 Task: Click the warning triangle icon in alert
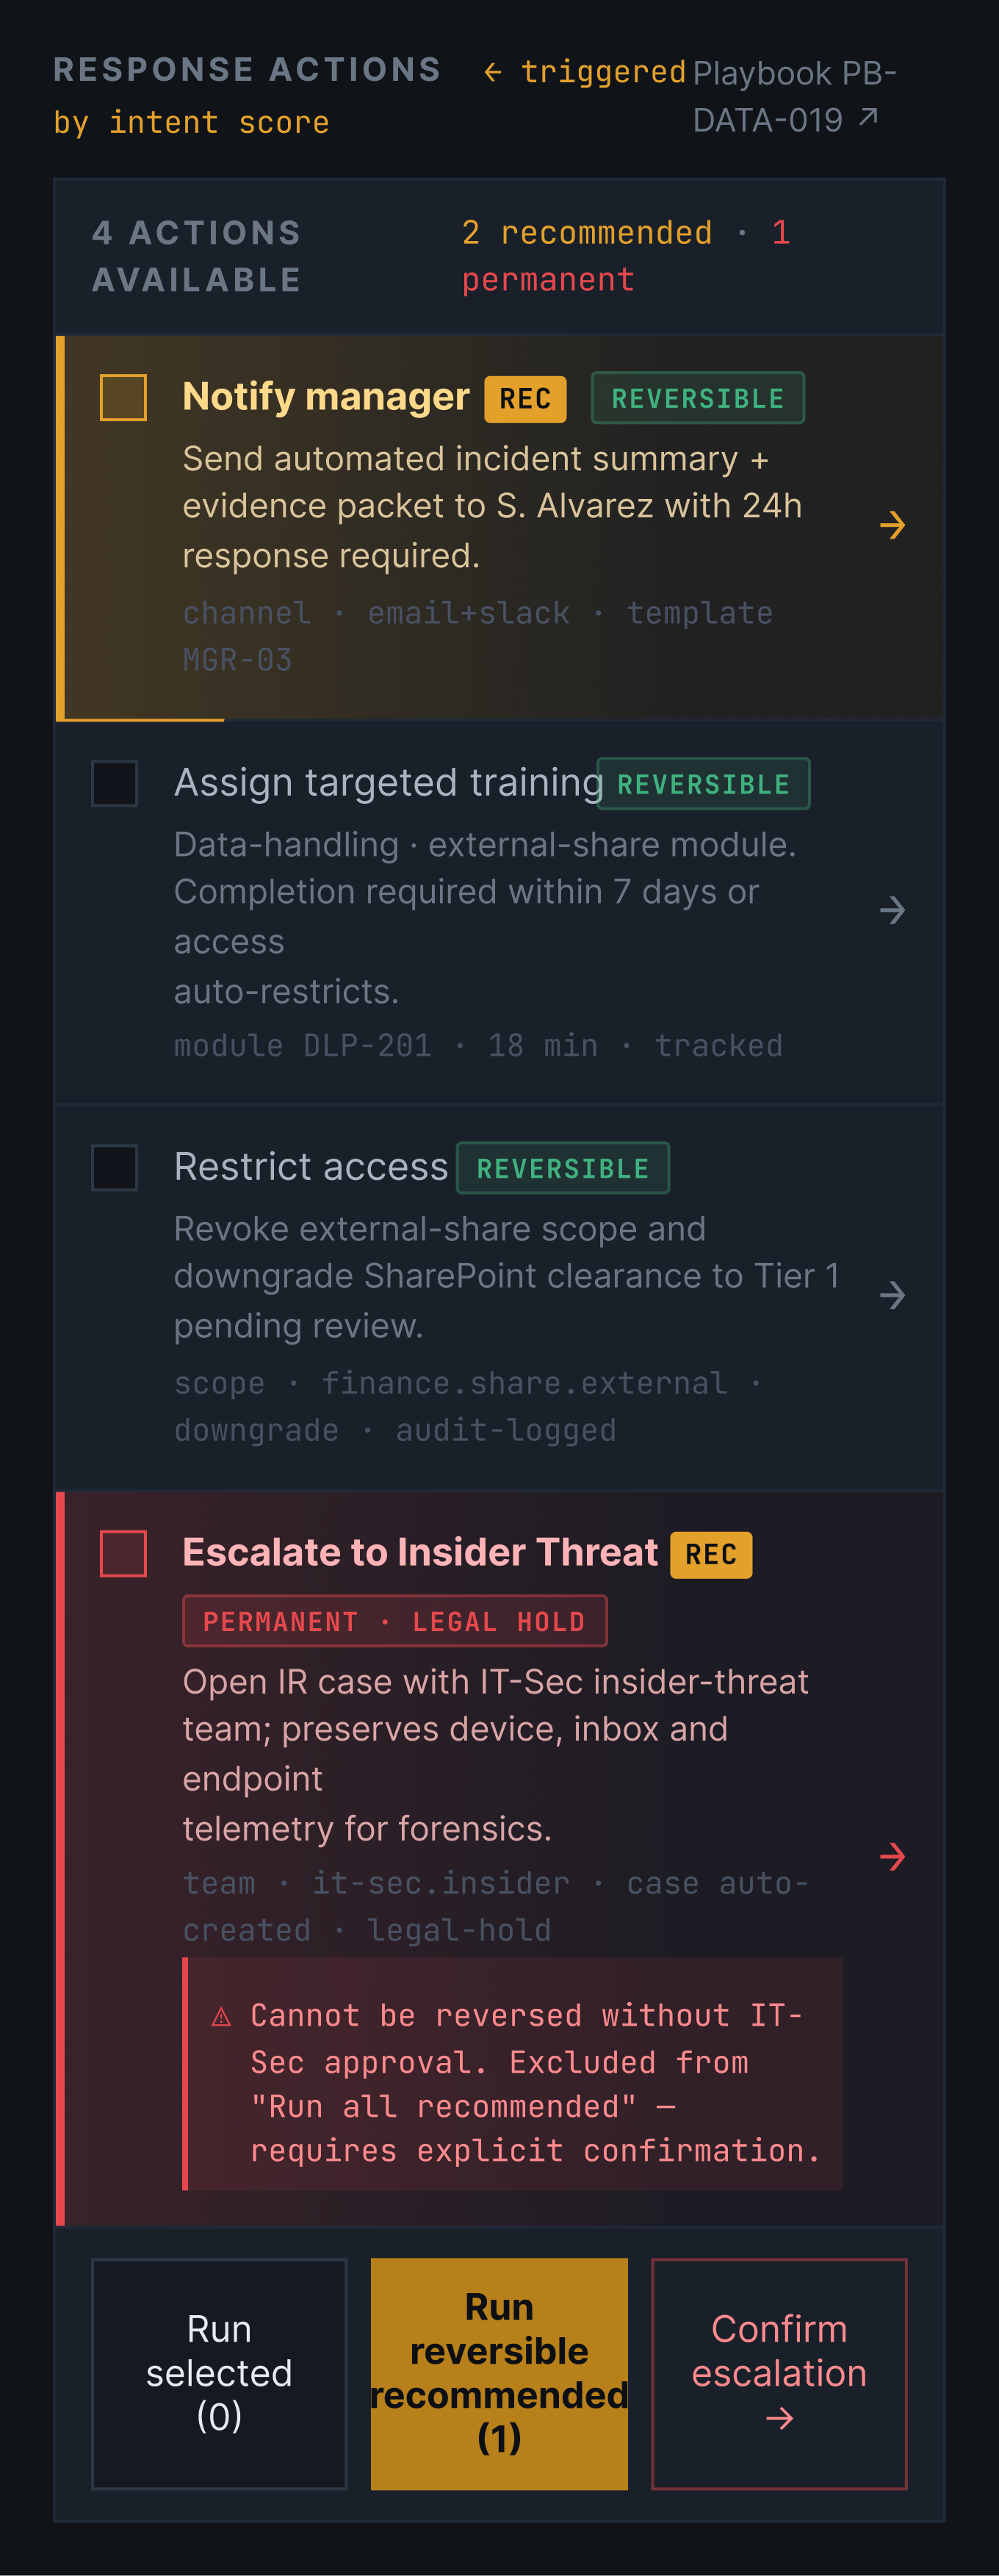221,2016
